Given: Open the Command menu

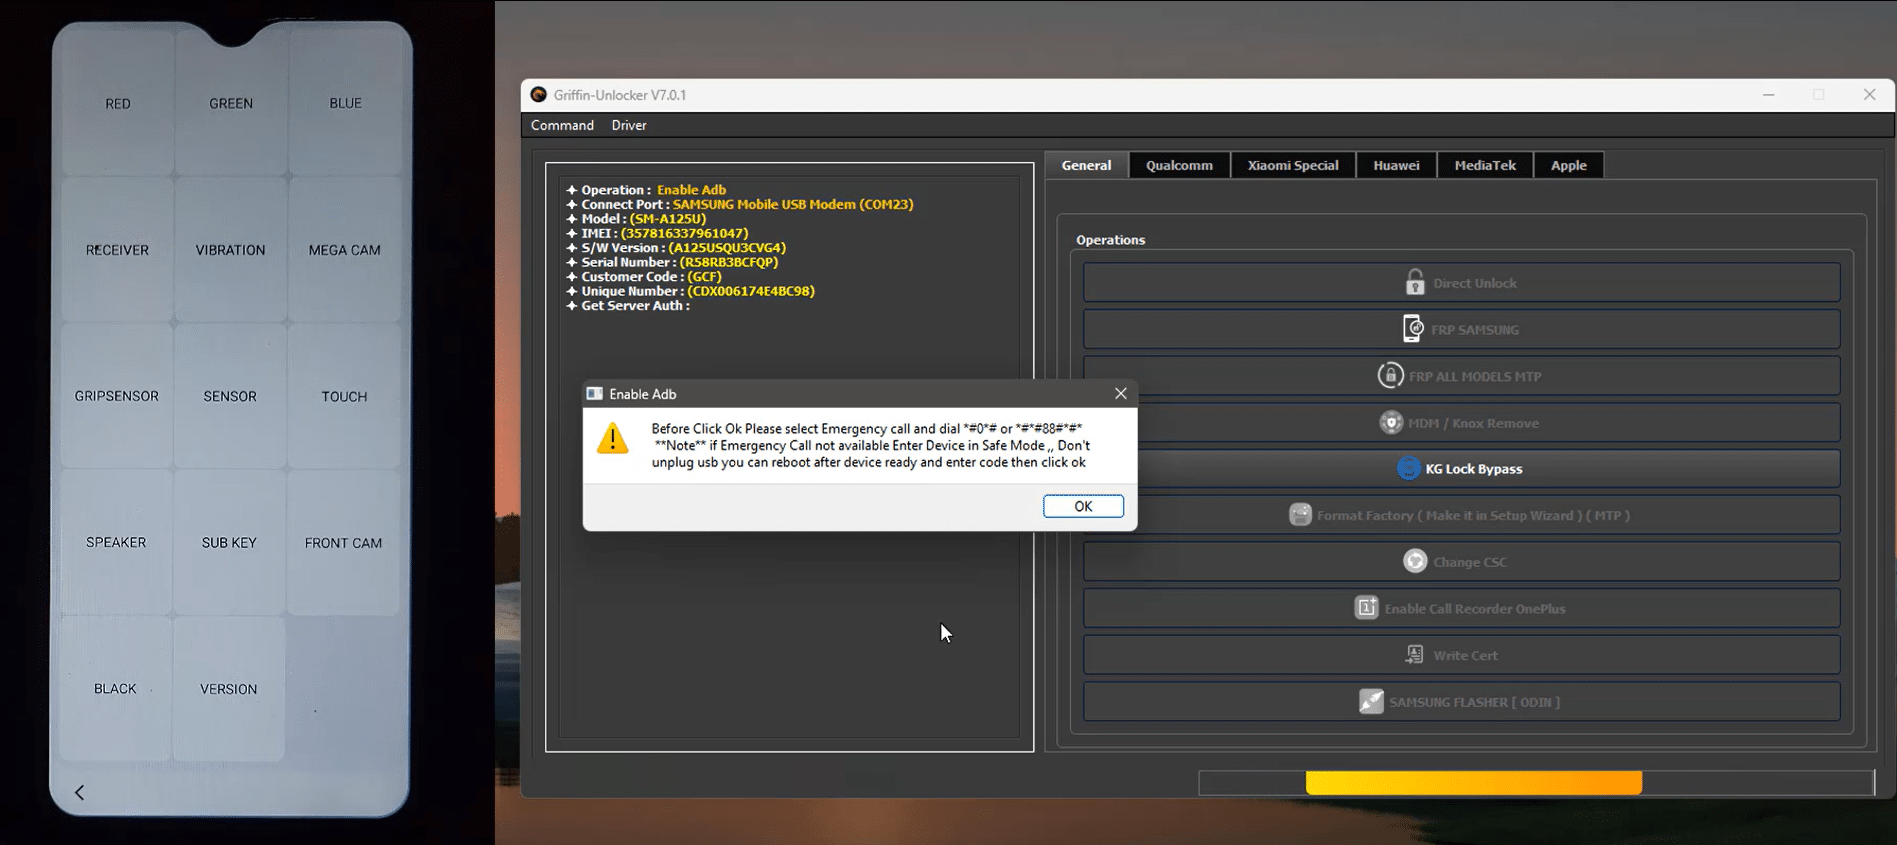Looking at the screenshot, I should tap(562, 125).
